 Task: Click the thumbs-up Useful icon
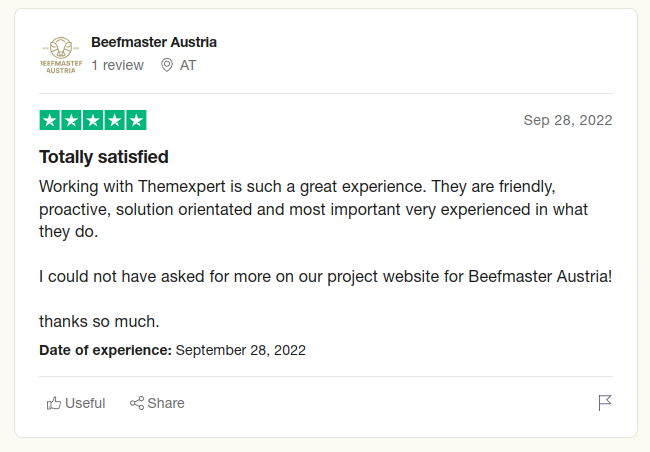[x=54, y=403]
